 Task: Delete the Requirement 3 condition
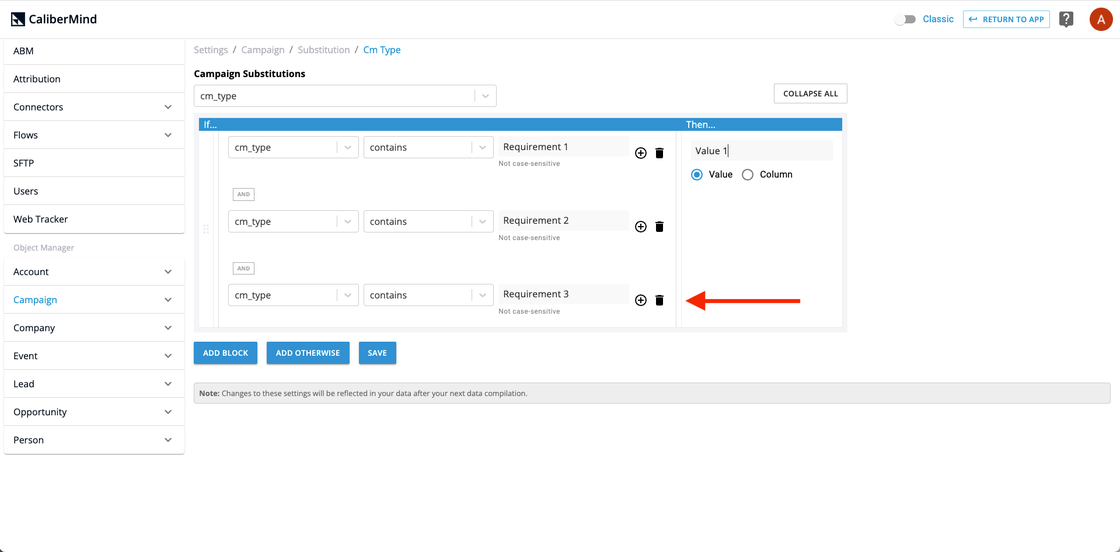point(659,301)
